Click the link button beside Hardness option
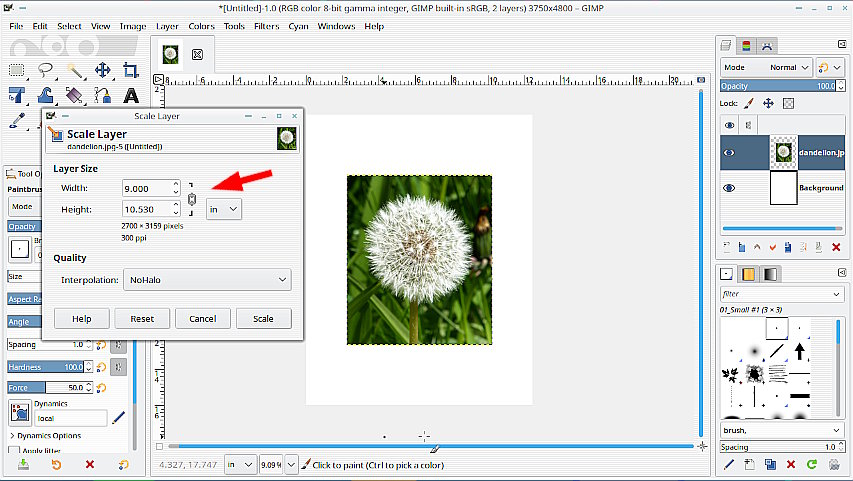The image size is (853, 481). click(118, 367)
